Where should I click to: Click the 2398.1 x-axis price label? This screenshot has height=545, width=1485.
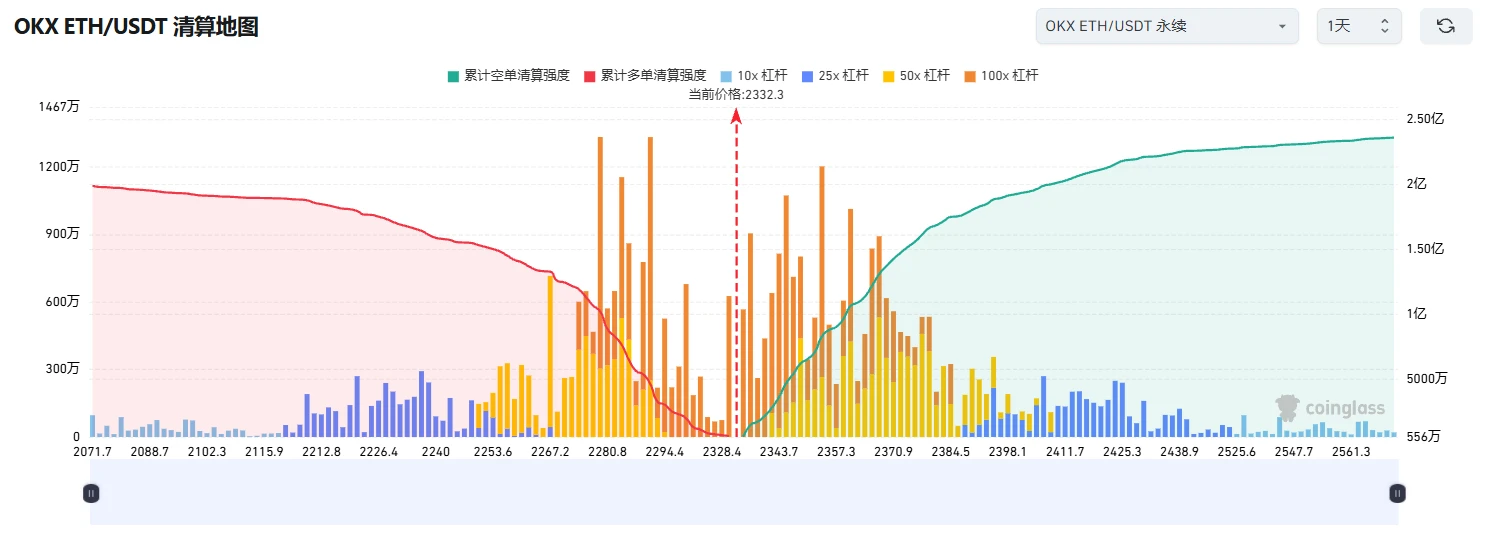tap(1007, 452)
